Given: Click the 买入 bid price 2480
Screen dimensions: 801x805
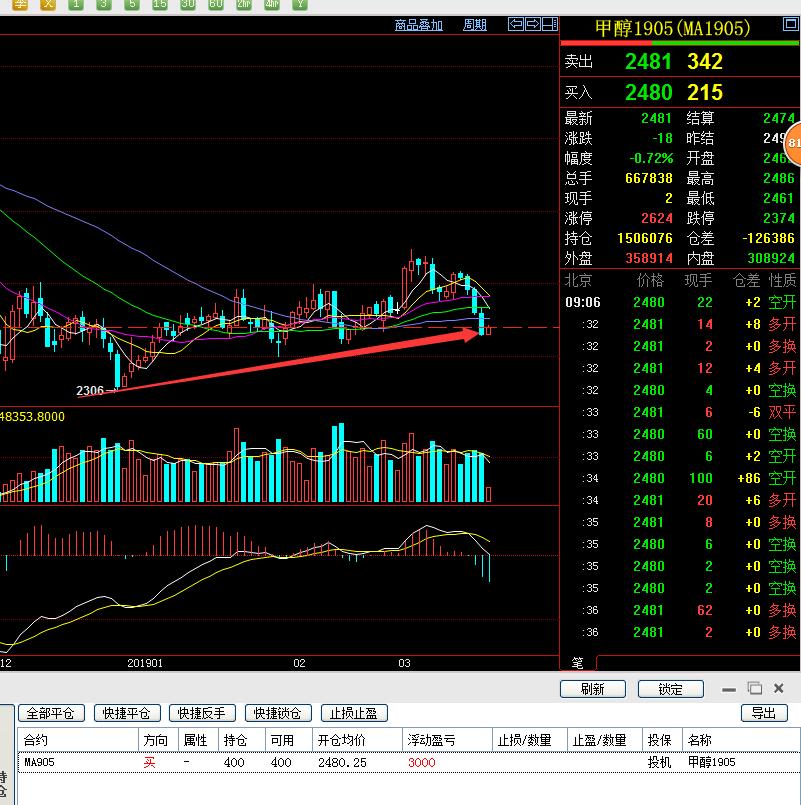Looking at the screenshot, I should click(649, 92).
